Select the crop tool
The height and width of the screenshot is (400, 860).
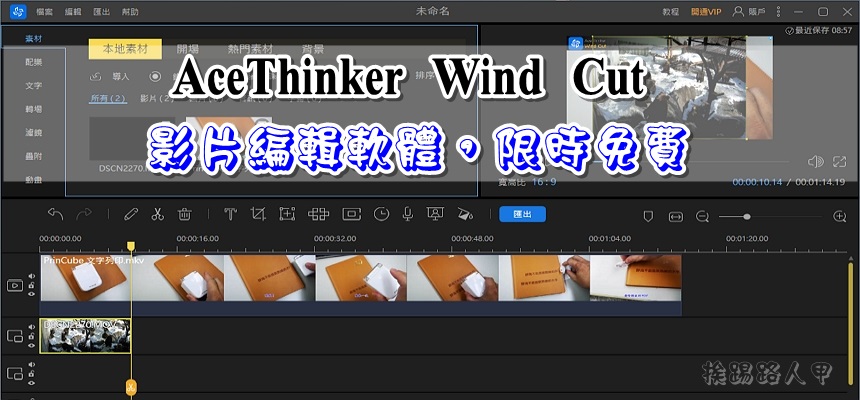click(258, 215)
